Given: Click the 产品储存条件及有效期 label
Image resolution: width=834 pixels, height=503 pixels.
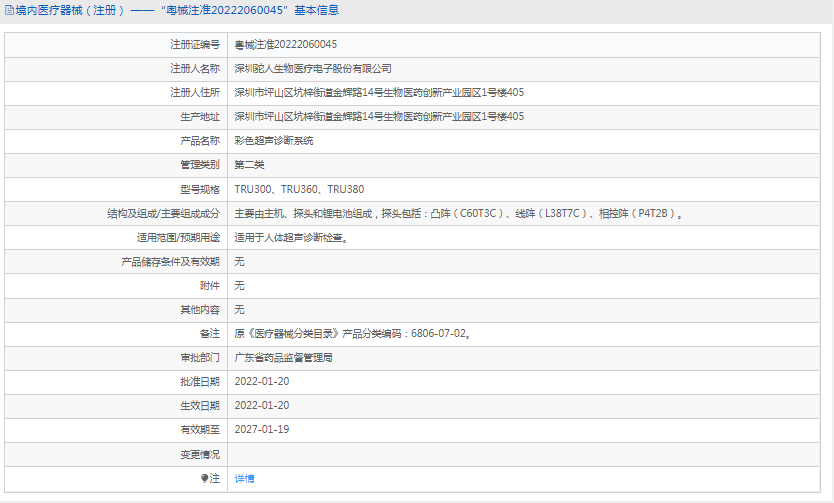Looking at the screenshot, I should point(170,262).
